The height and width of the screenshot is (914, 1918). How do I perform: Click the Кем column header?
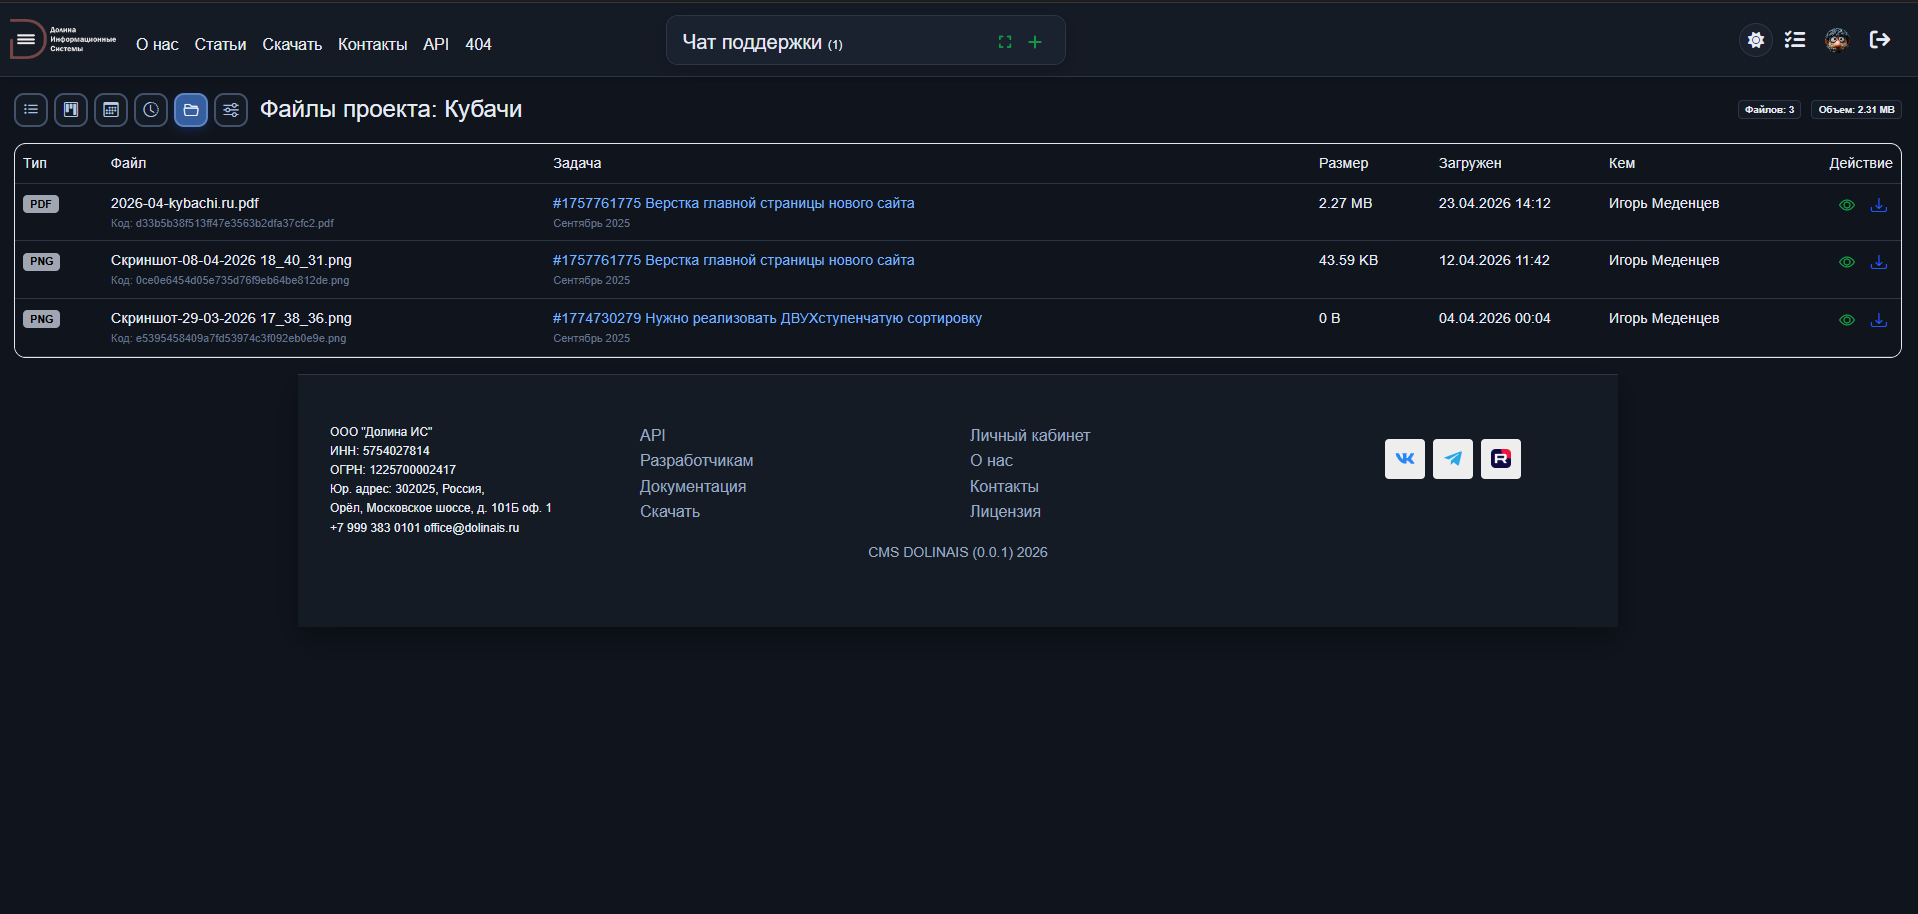tap(1622, 163)
